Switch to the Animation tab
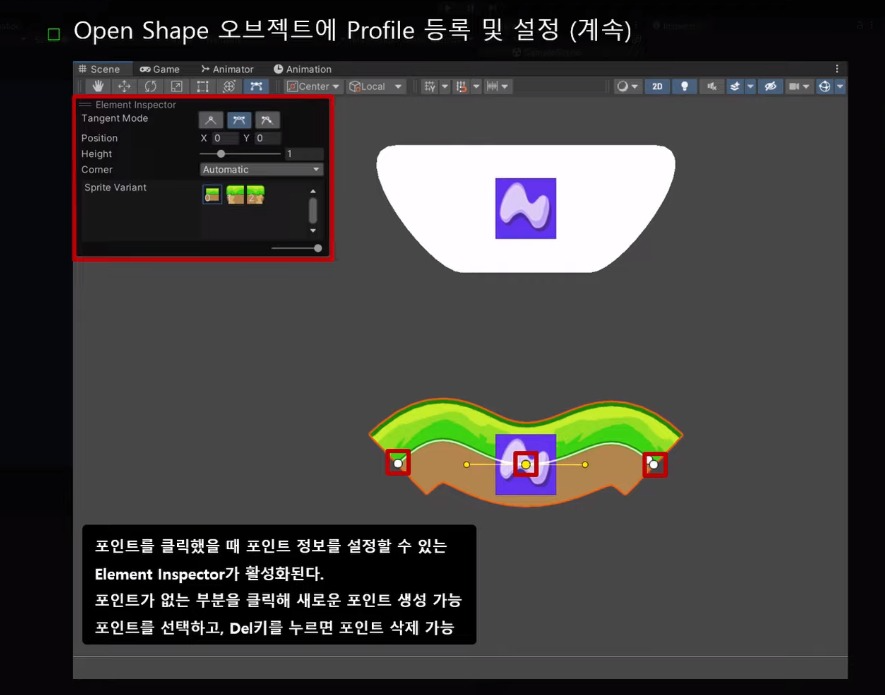This screenshot has width=885, height=695. tap(302, 68)
